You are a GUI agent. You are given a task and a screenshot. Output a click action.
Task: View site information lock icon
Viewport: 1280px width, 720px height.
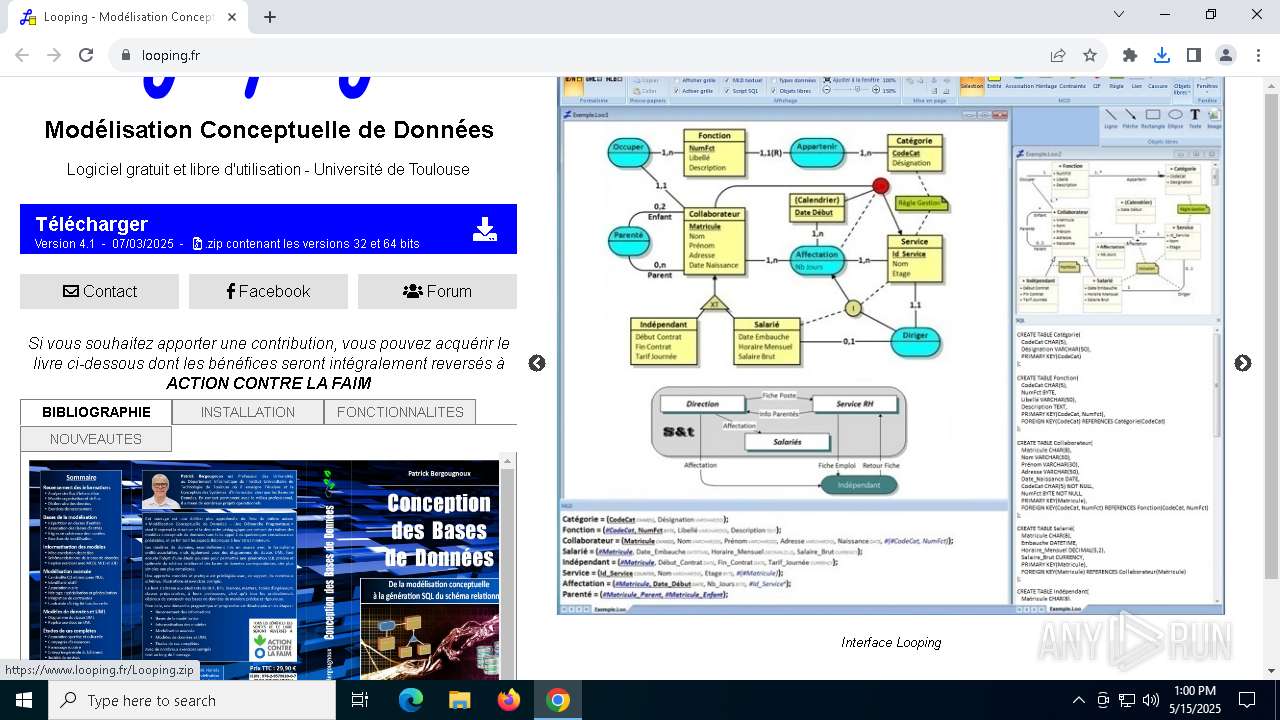coord(126,56)
